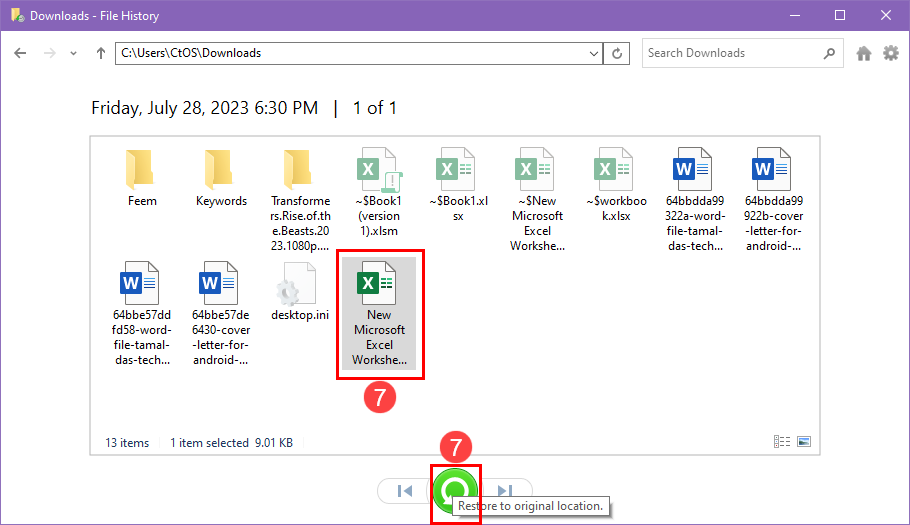
Task: Select 64bbdda99922b-cover-letter-for-android document
Action: [x=774, y=199]
